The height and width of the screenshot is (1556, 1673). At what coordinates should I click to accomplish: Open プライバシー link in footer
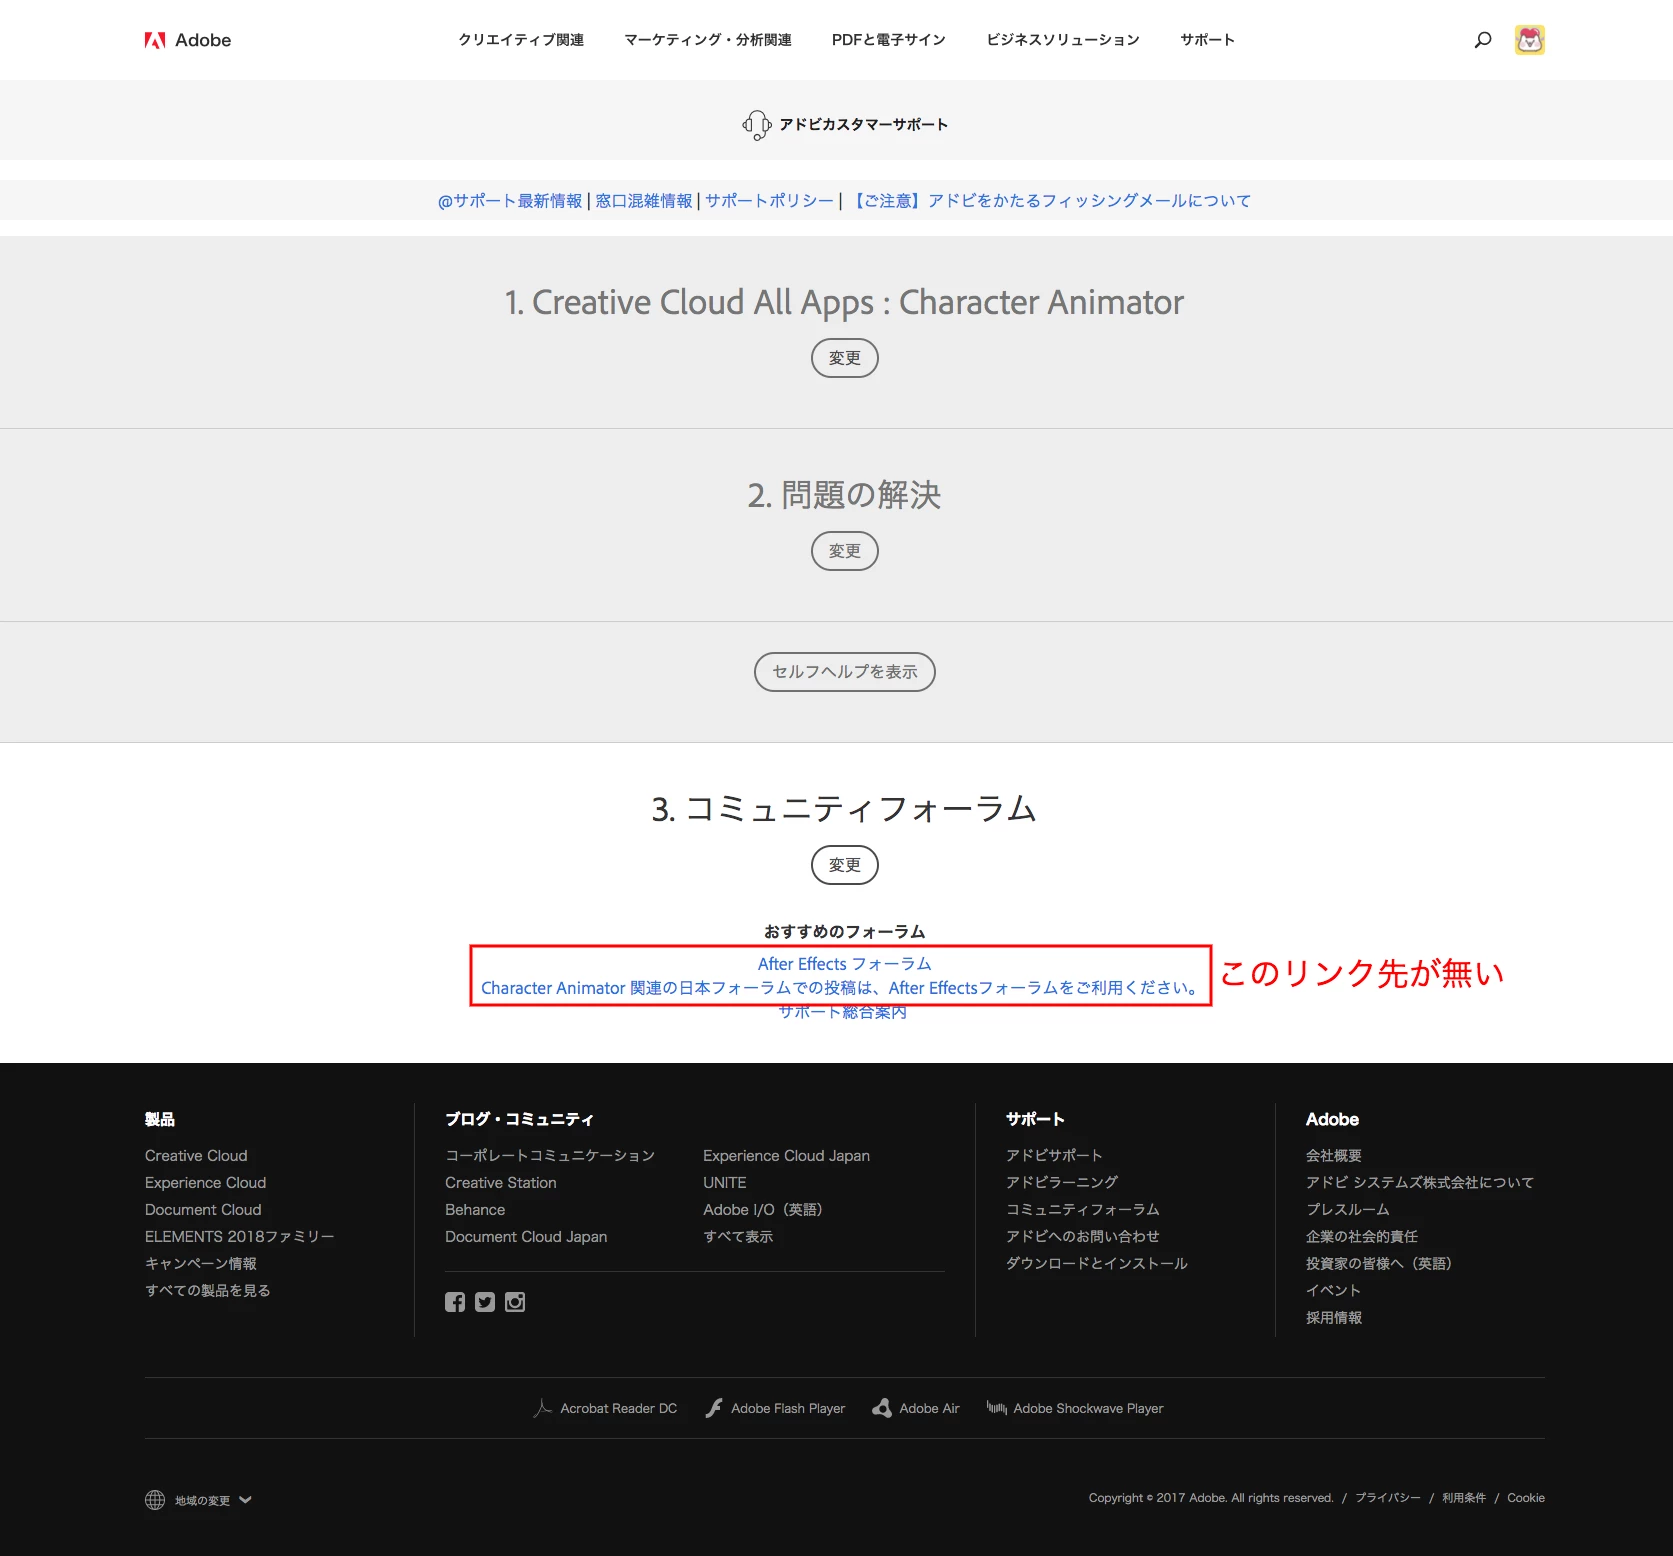pyautogui.click(x=1388, y=1498)
